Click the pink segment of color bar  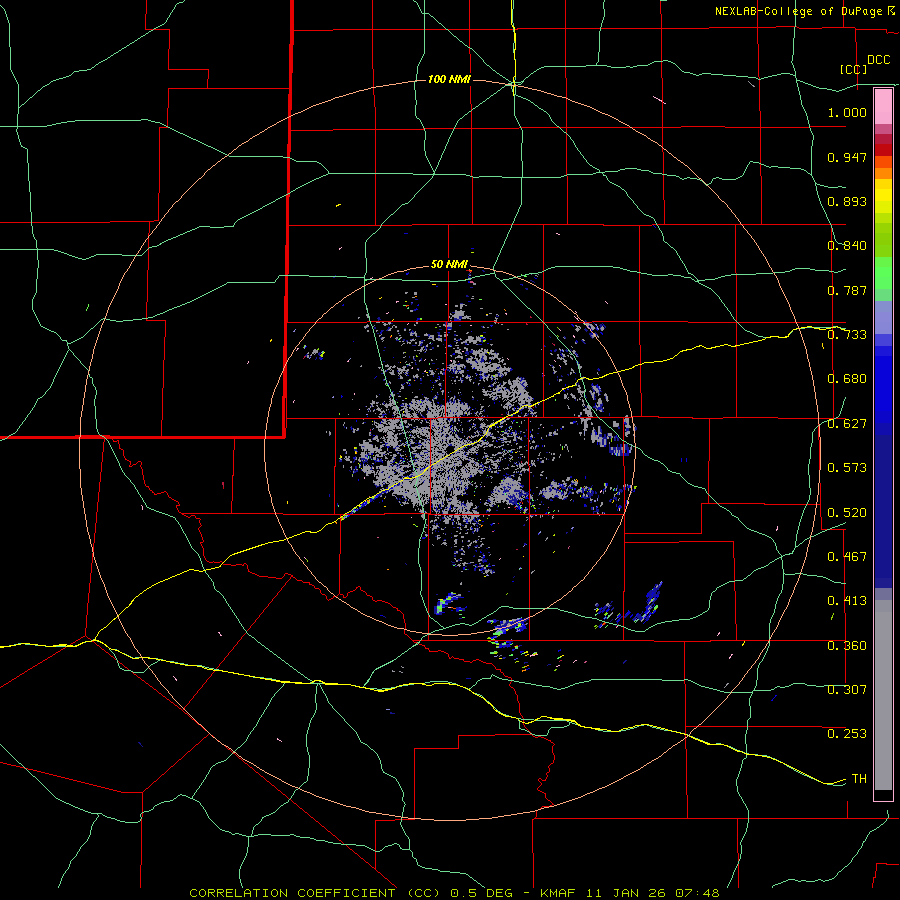(x=883, y=106)
